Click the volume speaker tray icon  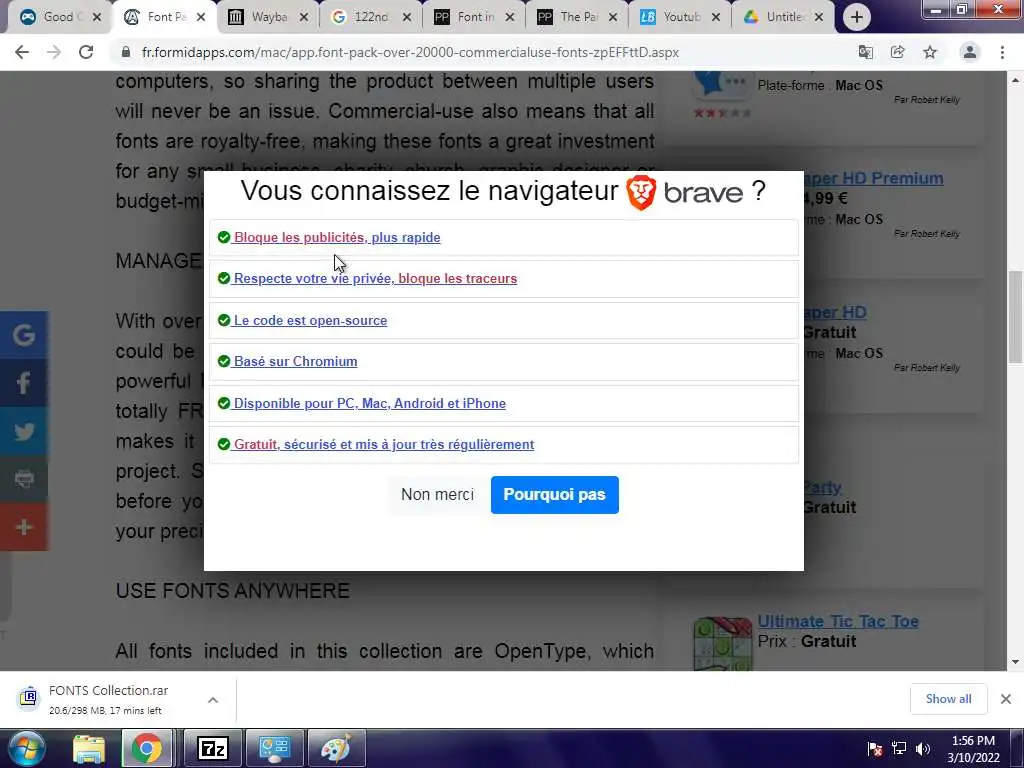click(923, 749)
